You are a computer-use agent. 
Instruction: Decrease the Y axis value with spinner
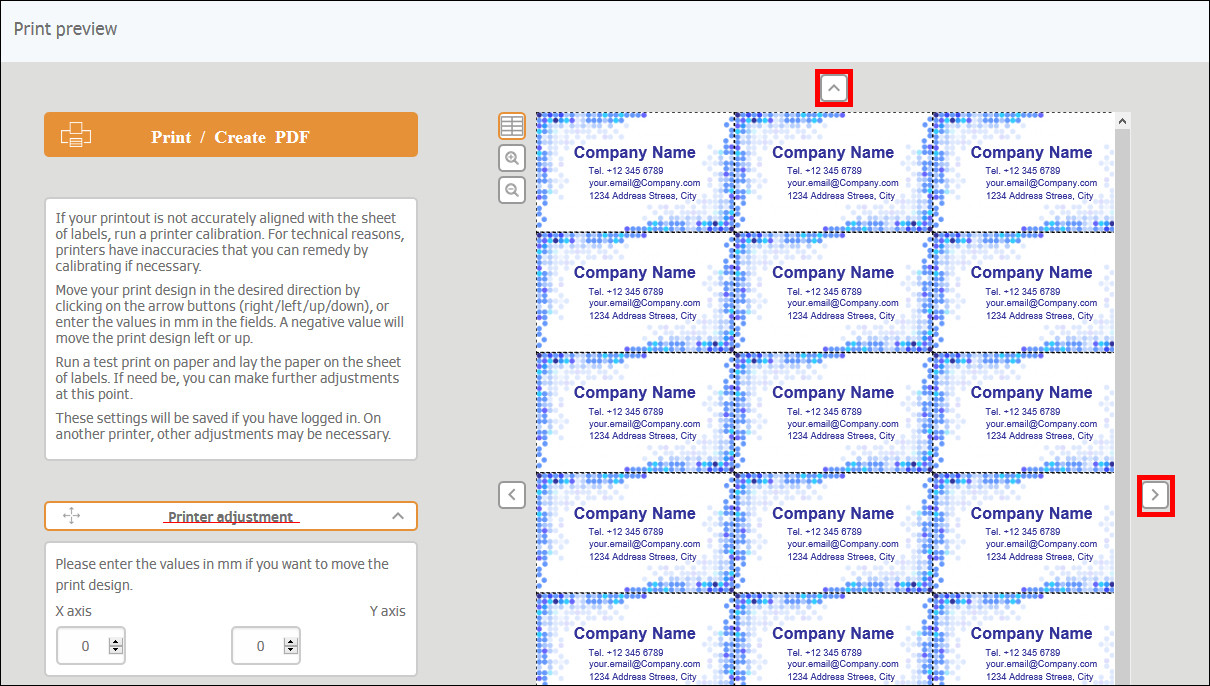[x=291, y=652]
